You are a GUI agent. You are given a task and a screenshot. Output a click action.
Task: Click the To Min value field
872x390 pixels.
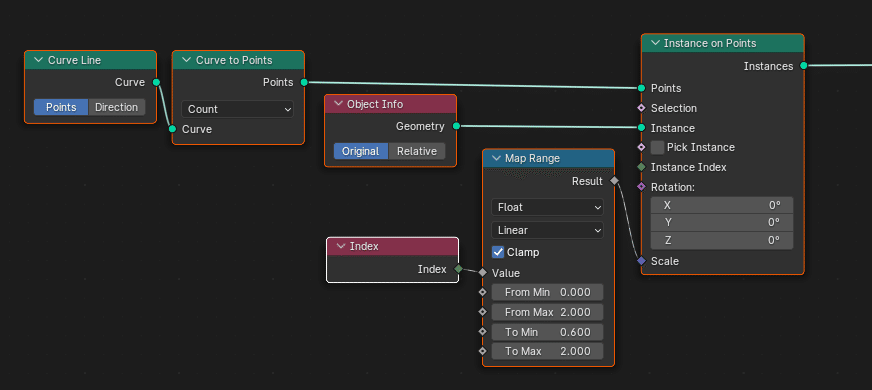(548, 332)
